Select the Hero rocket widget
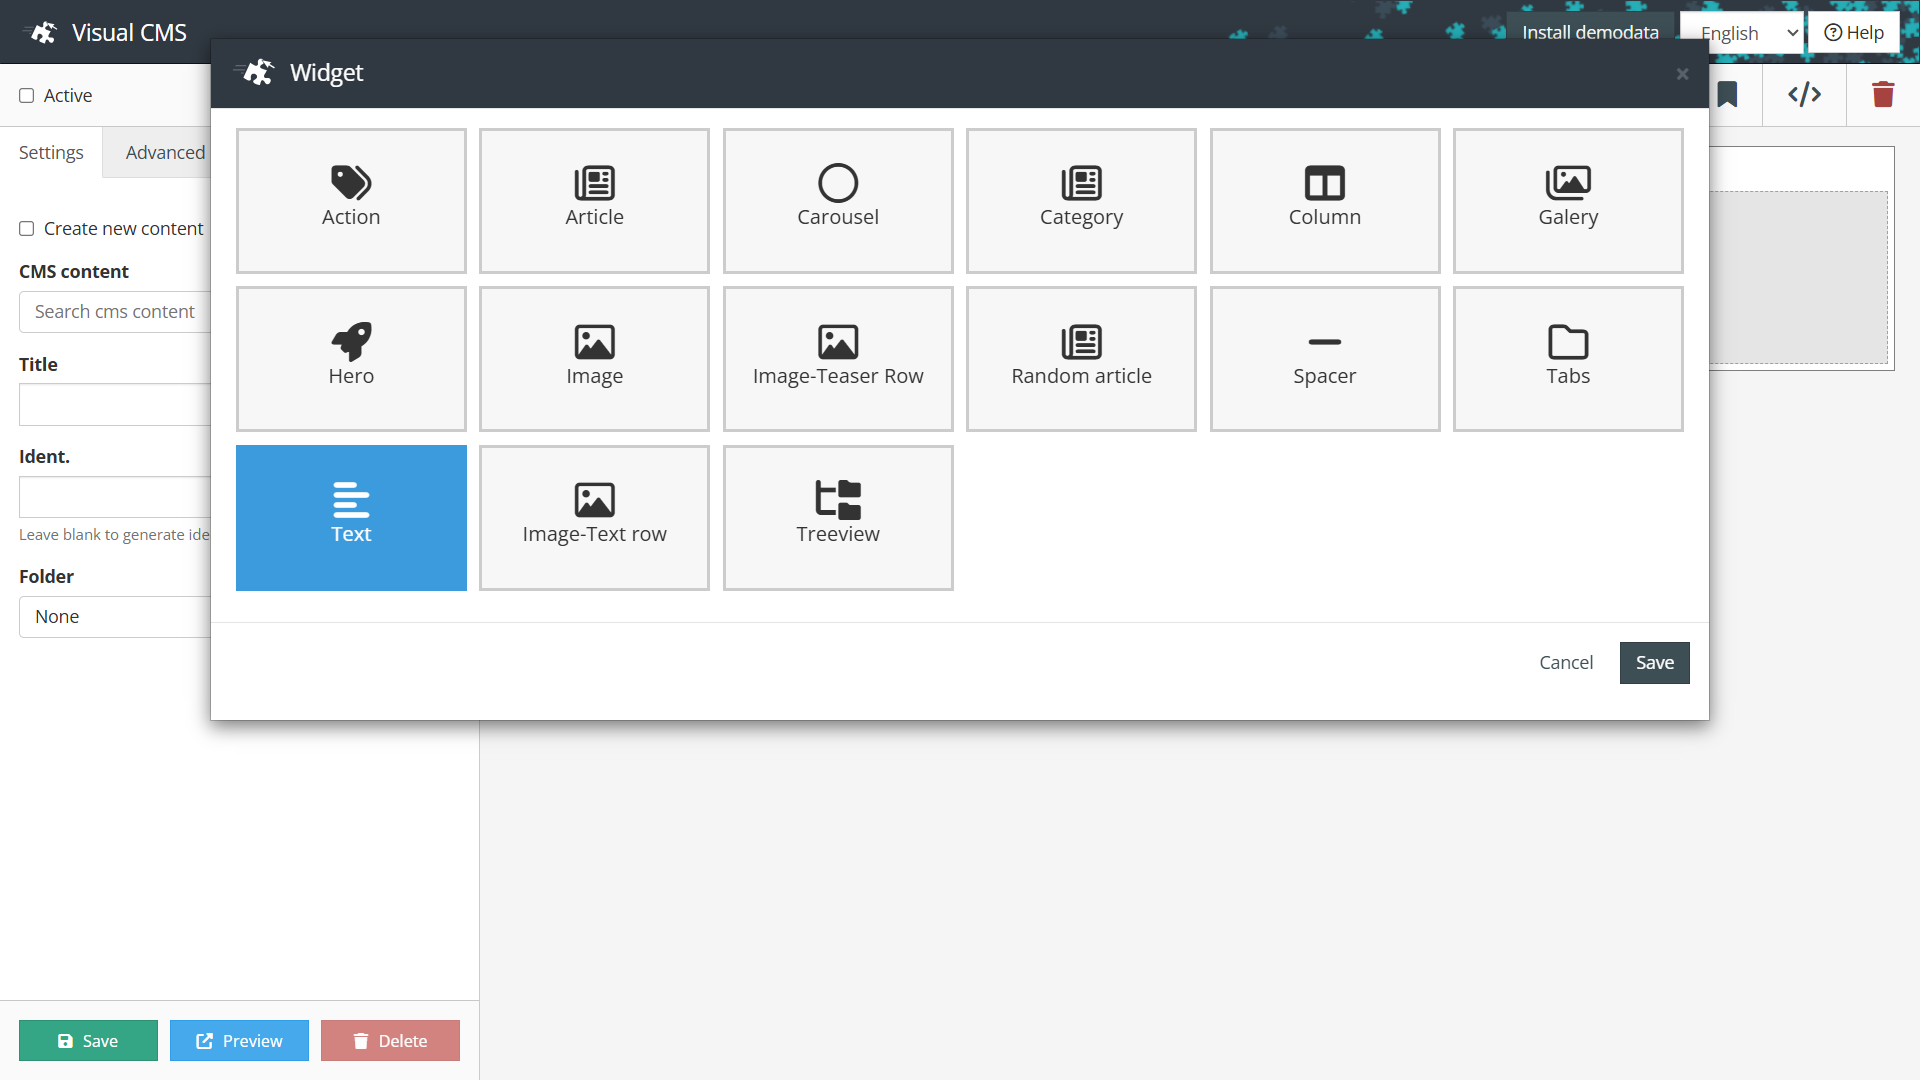1920x1080 pixels. coord(351,358)
